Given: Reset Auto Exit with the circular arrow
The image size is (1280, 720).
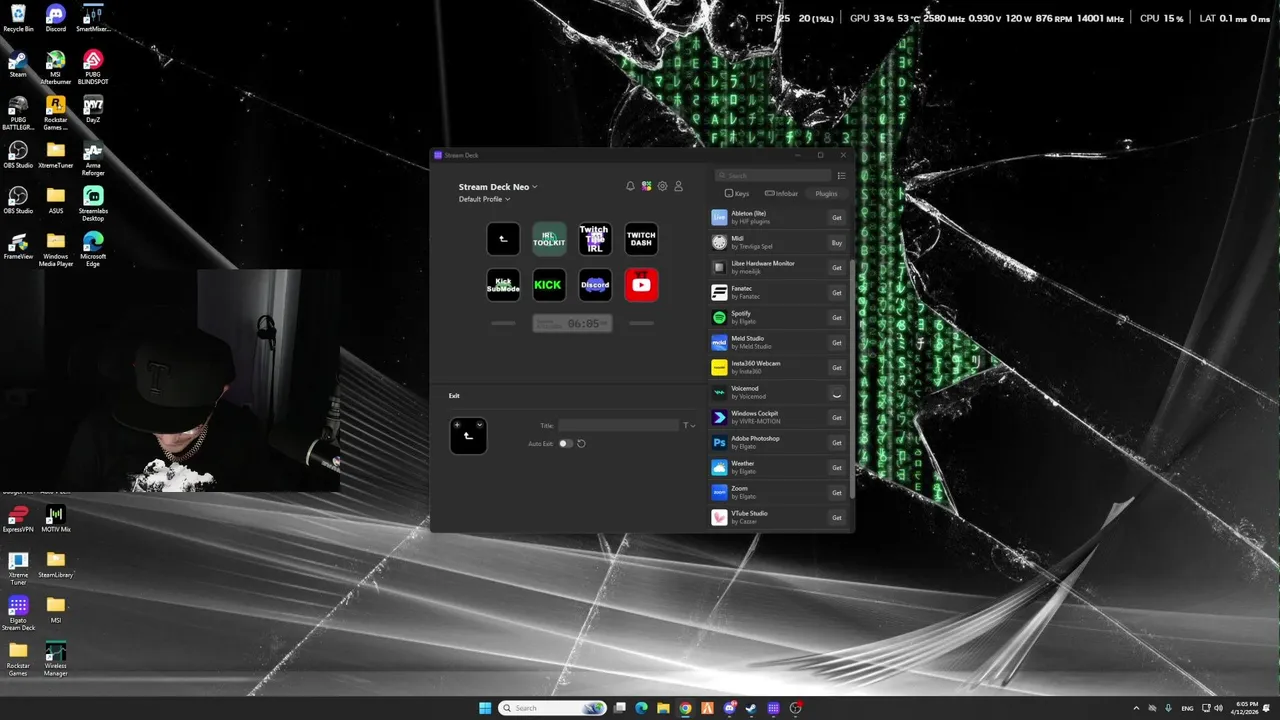Looking at the screenshot, I should 581,443.
